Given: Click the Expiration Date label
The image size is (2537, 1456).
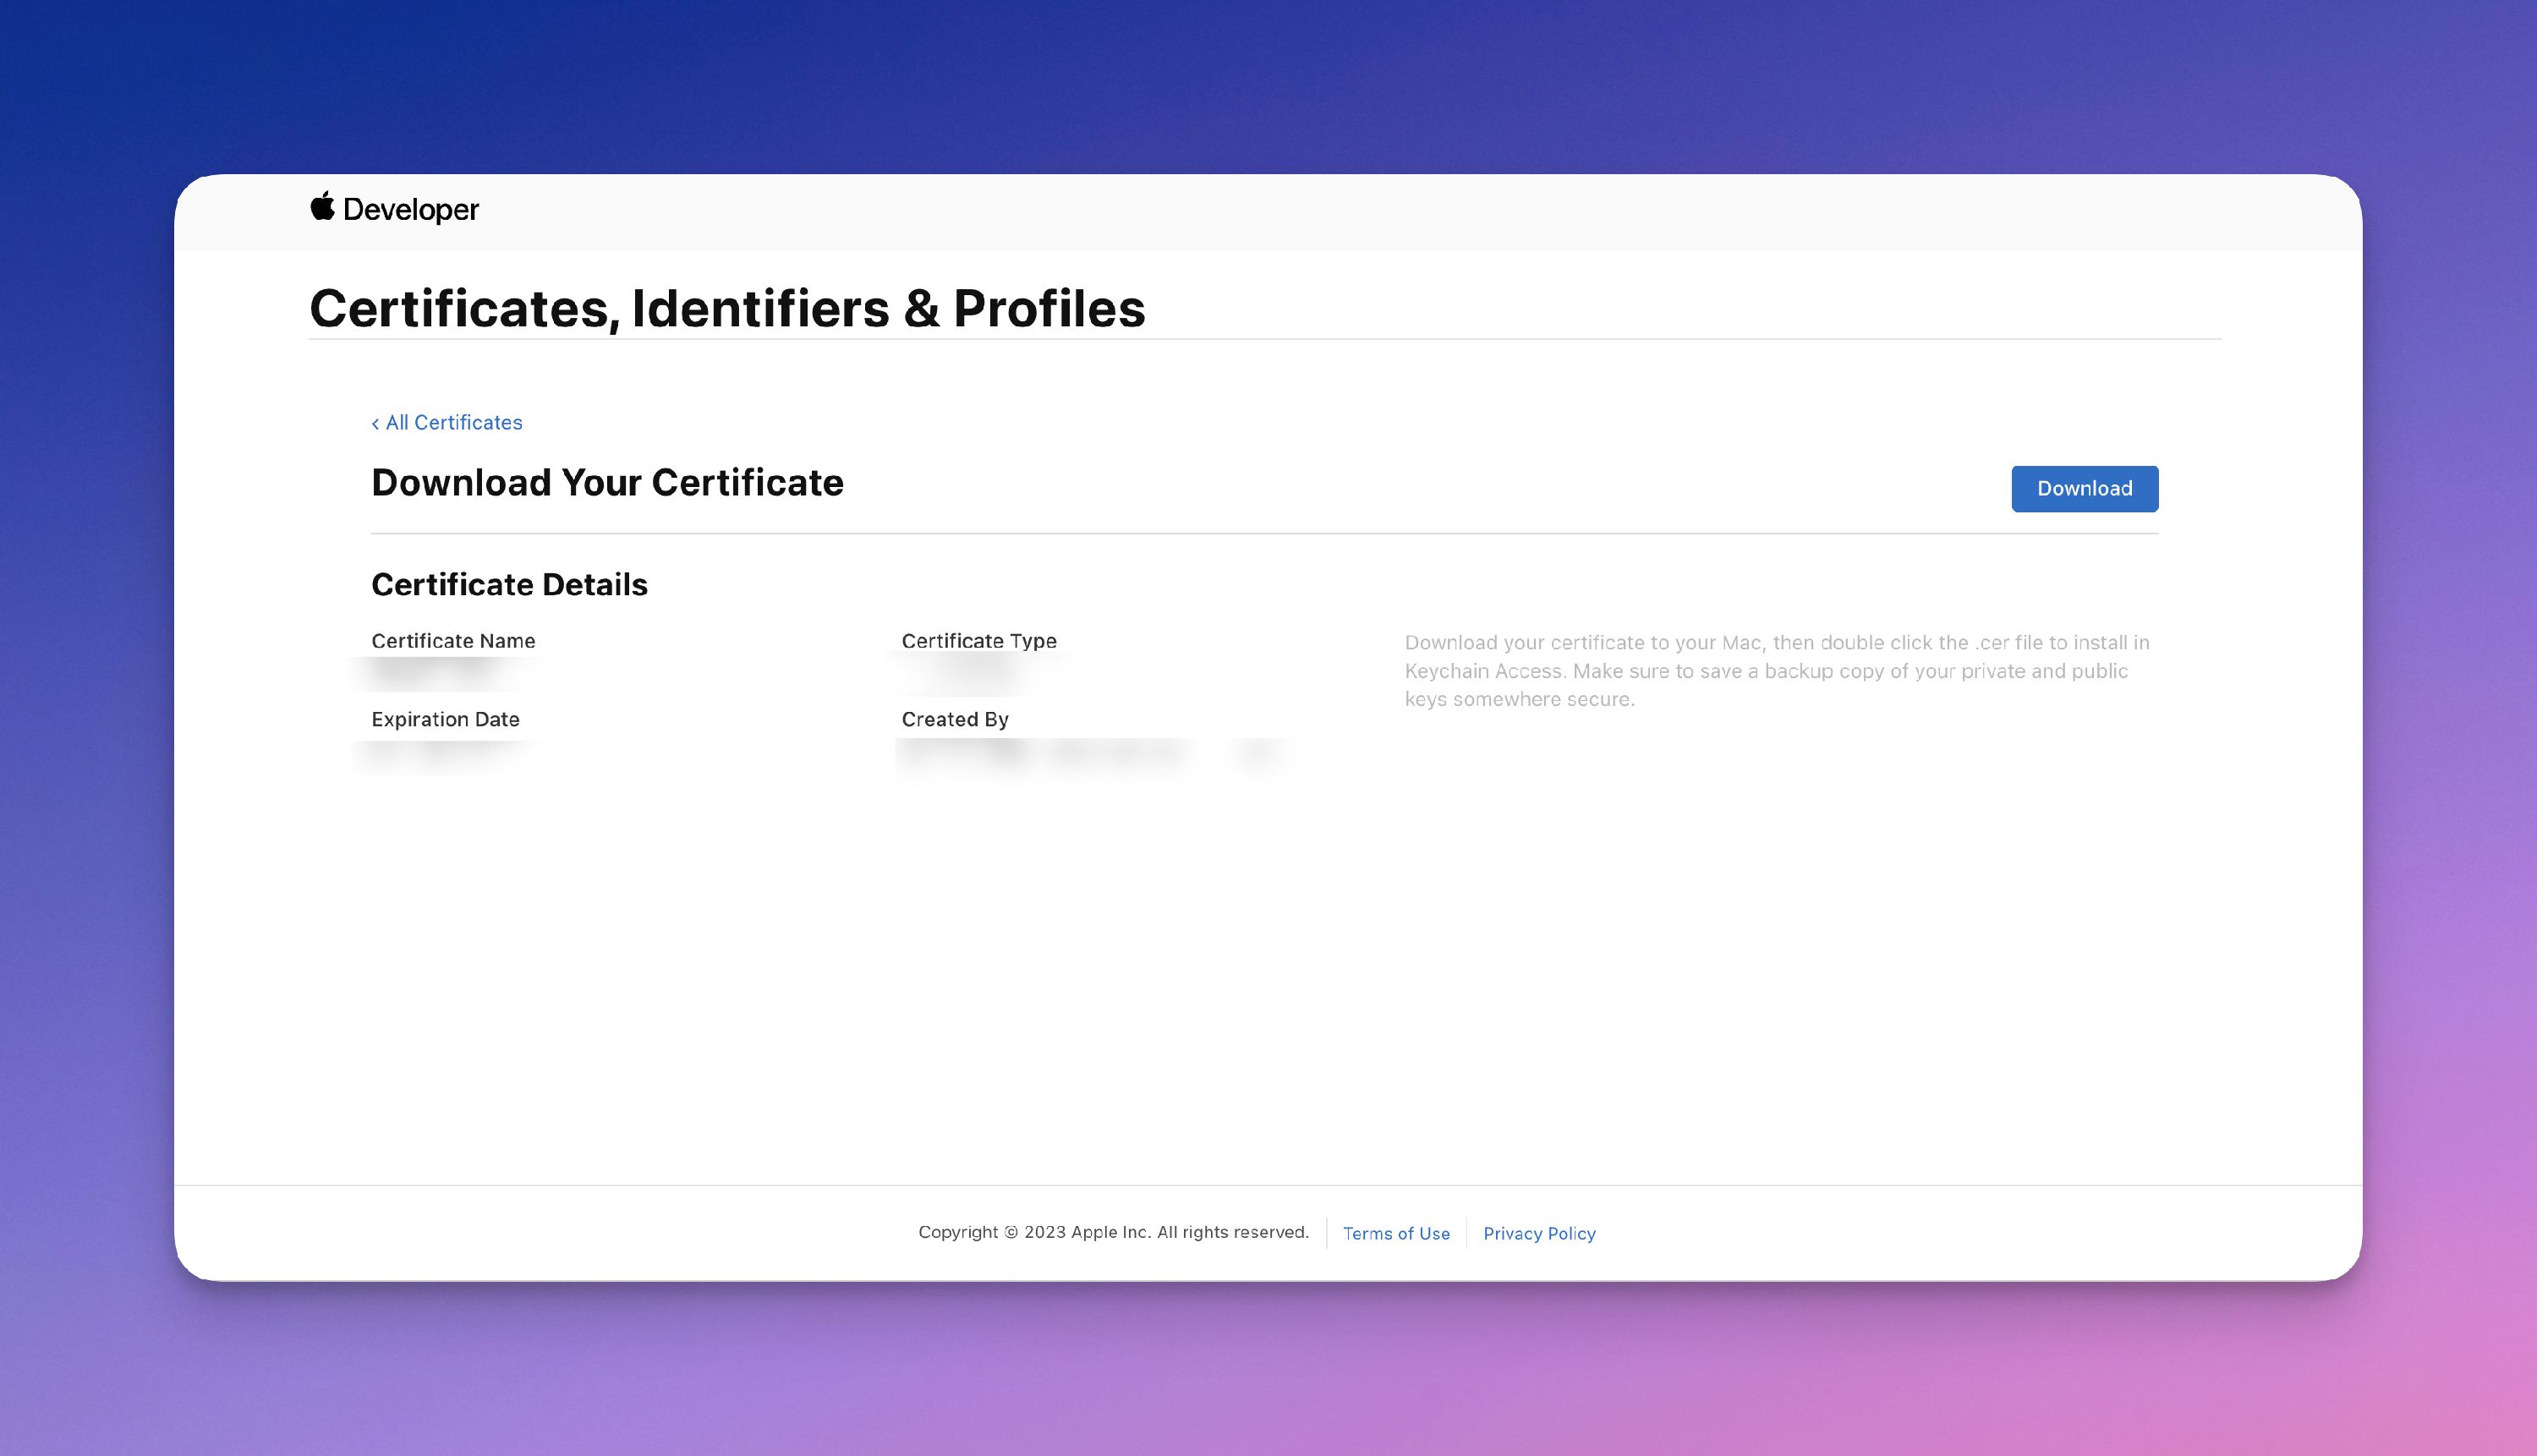Looking at the screenshot, I should tap(445, 719).
